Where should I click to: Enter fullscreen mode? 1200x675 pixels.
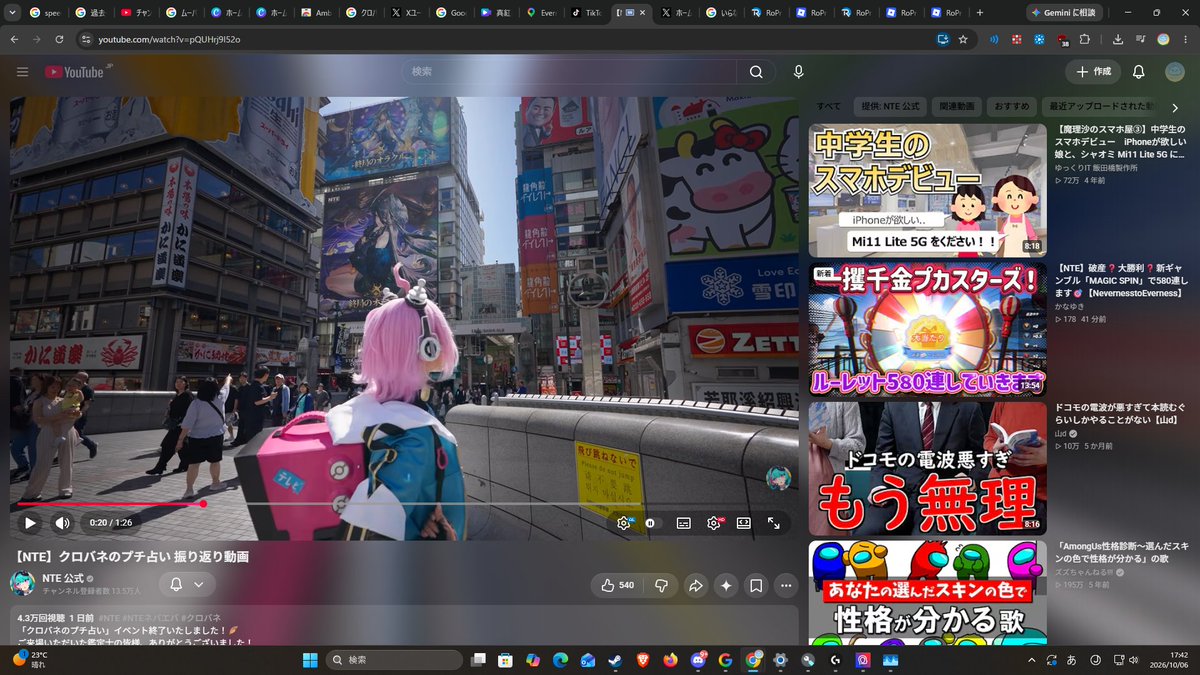pyautogui.click(x=774, y=523)
